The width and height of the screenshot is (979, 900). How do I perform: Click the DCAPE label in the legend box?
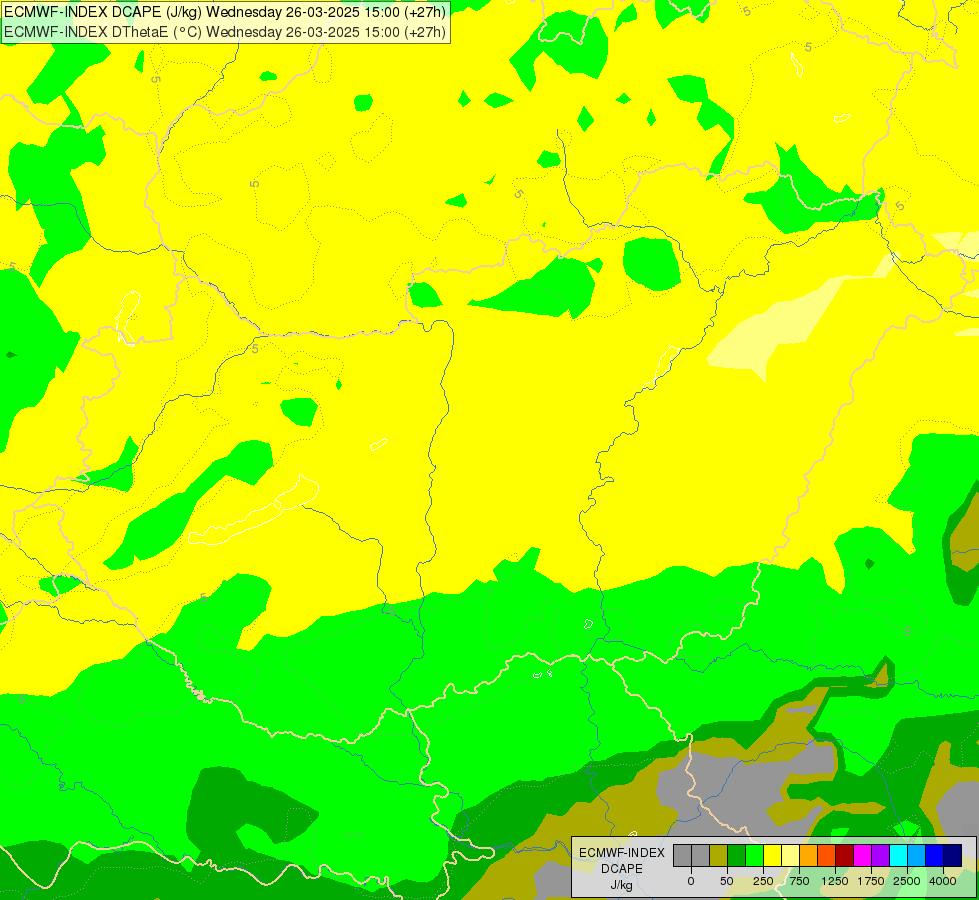[622, 869]
